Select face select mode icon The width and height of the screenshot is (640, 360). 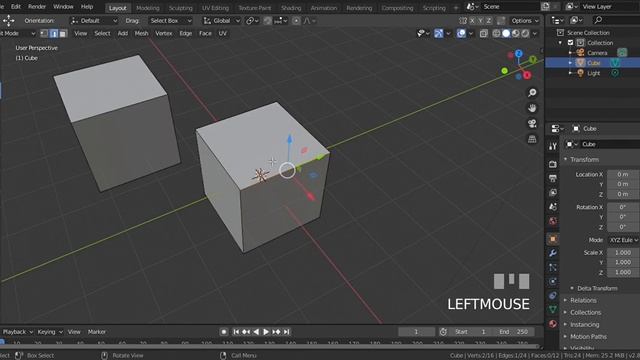tap(63, 33)
